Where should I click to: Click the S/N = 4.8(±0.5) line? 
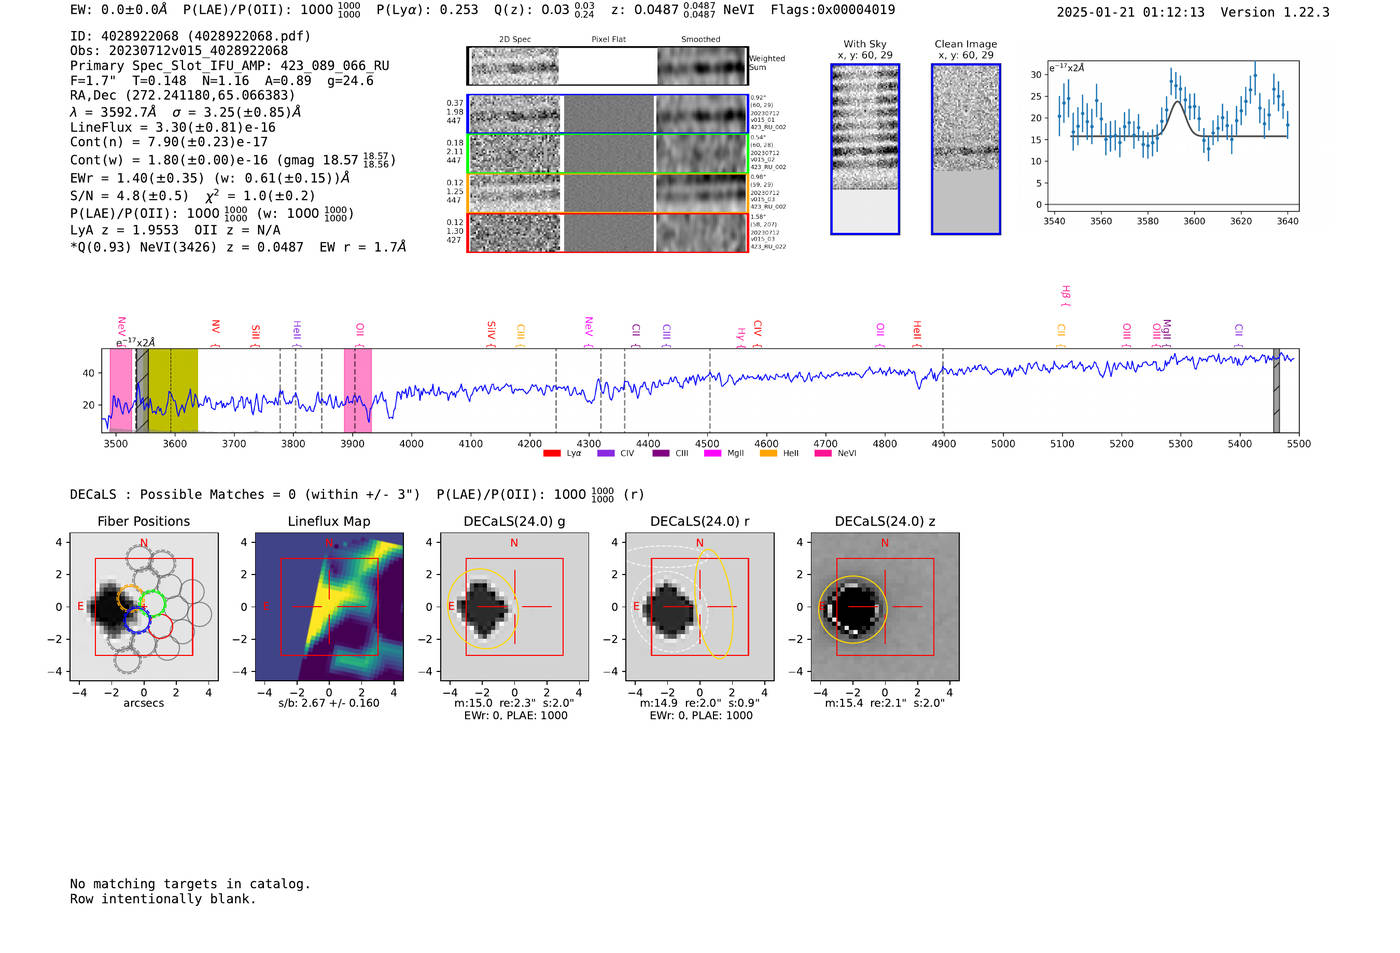tap(193, 196)
